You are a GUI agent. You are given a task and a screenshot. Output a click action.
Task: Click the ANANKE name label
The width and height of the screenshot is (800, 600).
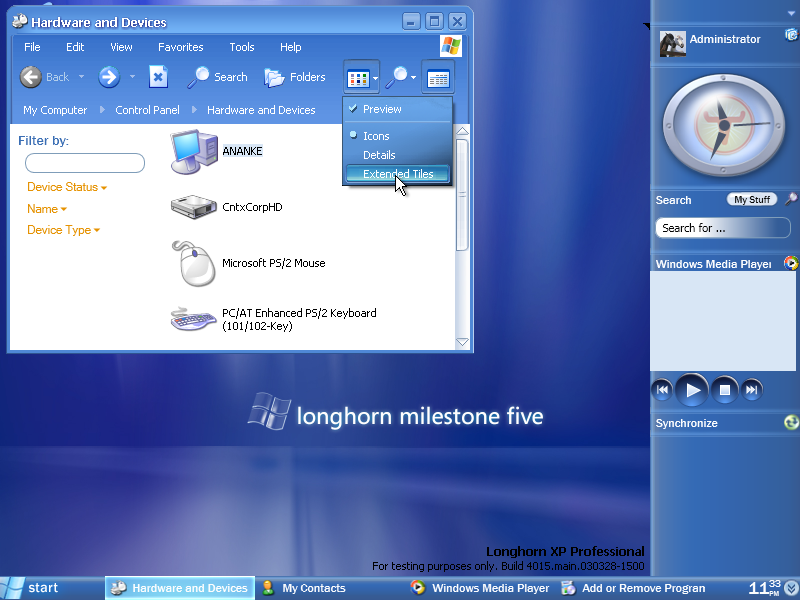(242, 151)
